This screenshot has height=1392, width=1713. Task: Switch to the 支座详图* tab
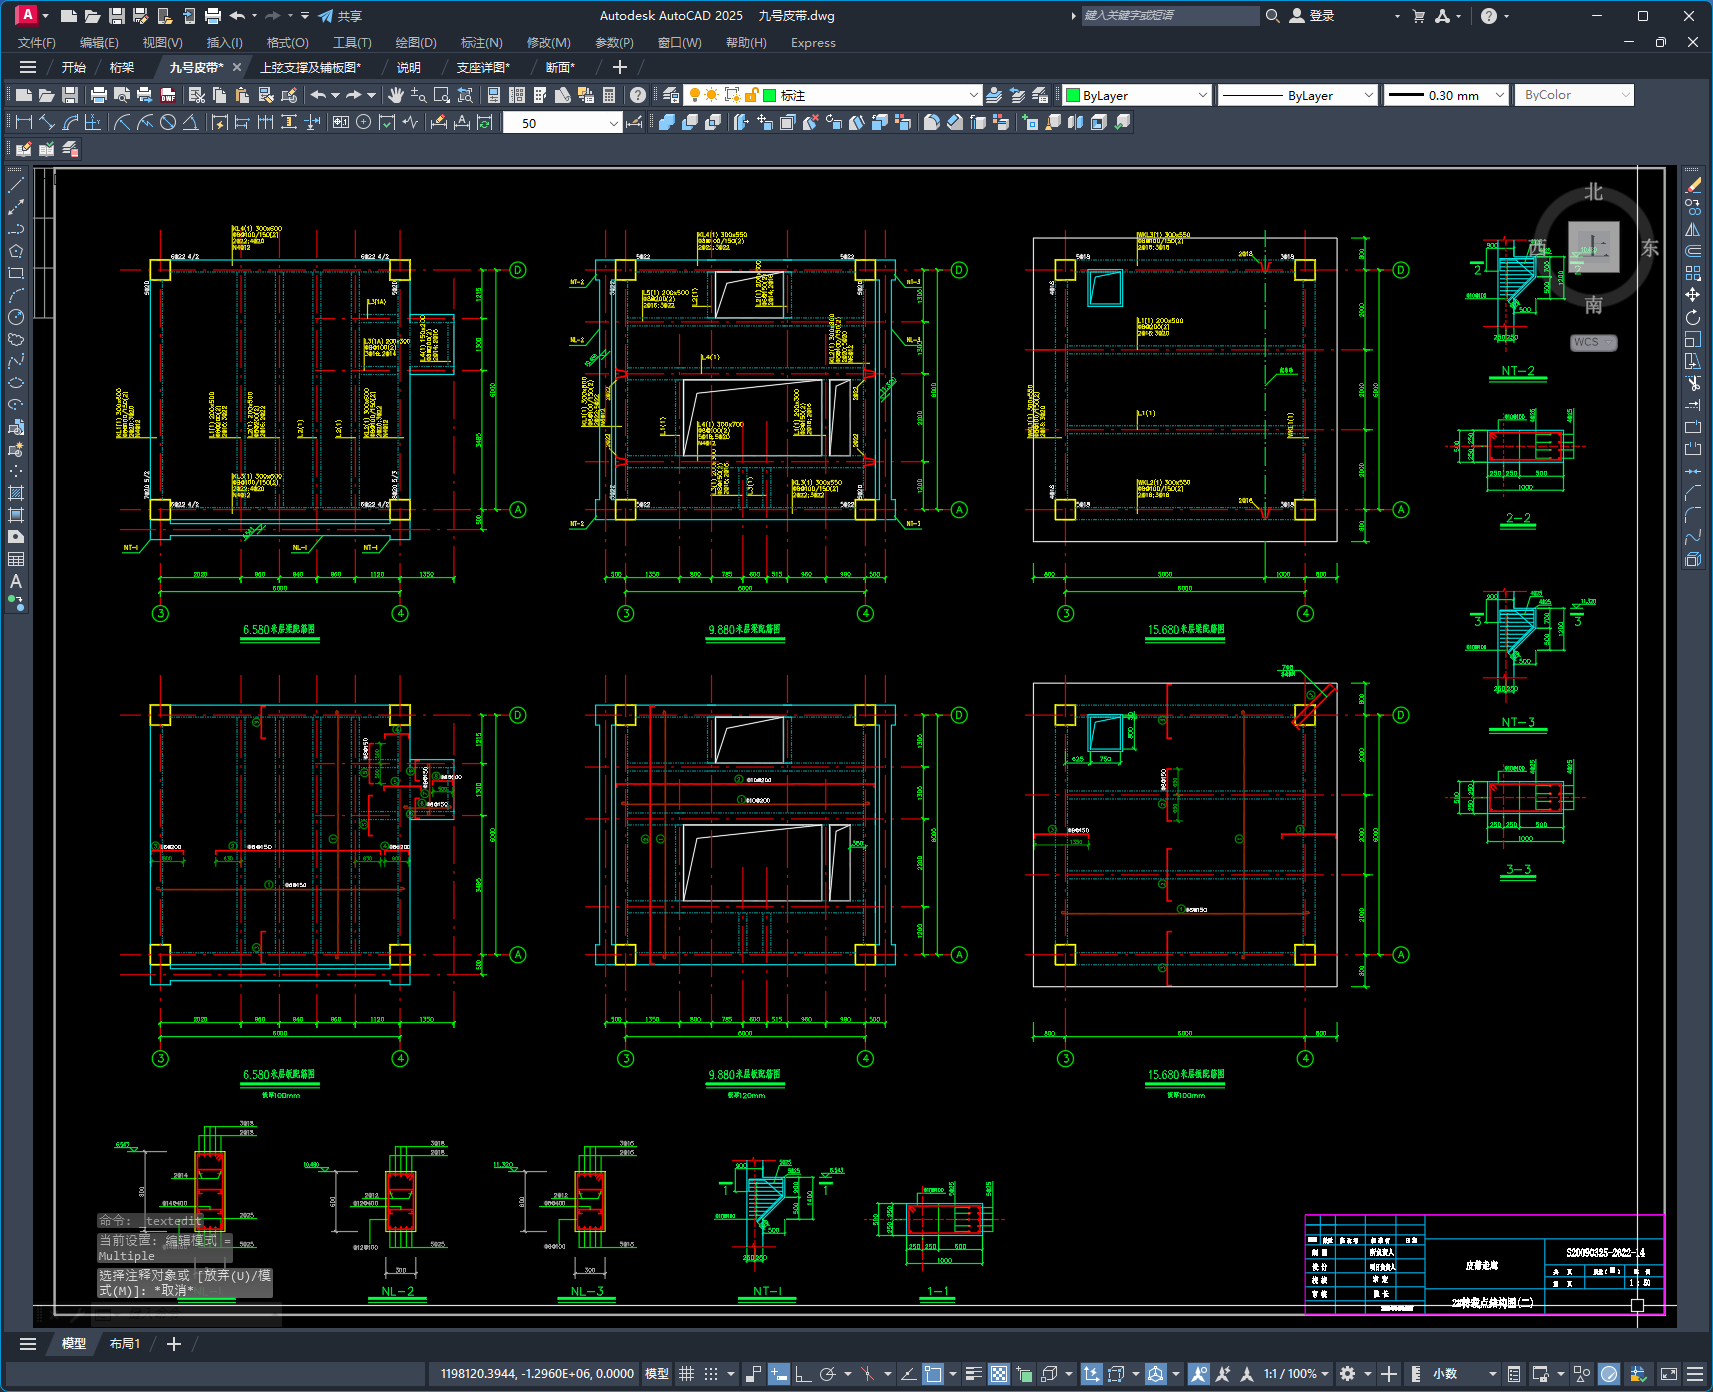coord(483,67)
